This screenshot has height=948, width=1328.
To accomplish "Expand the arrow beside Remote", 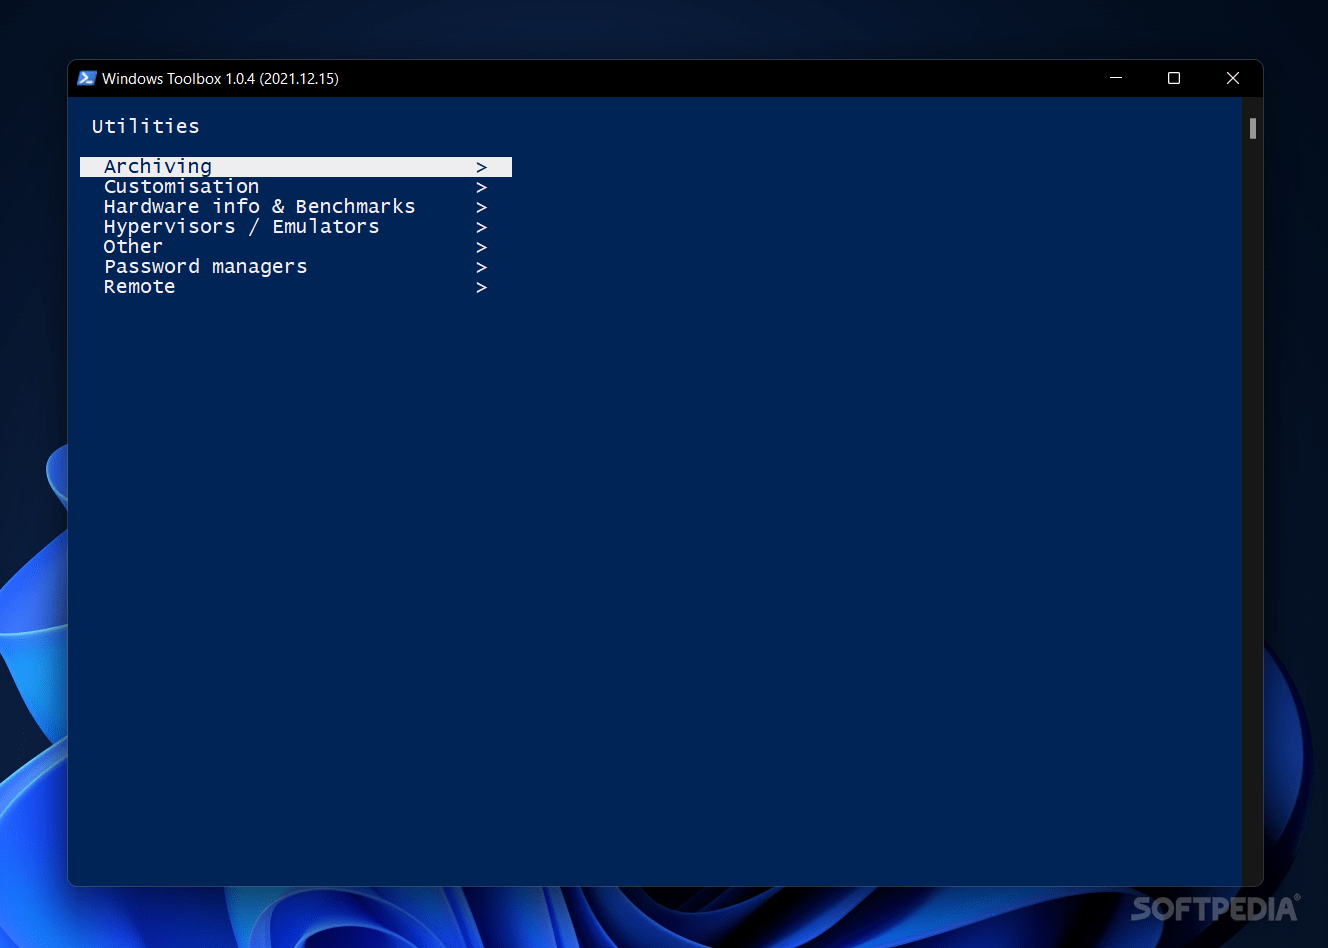I will 481,287.
